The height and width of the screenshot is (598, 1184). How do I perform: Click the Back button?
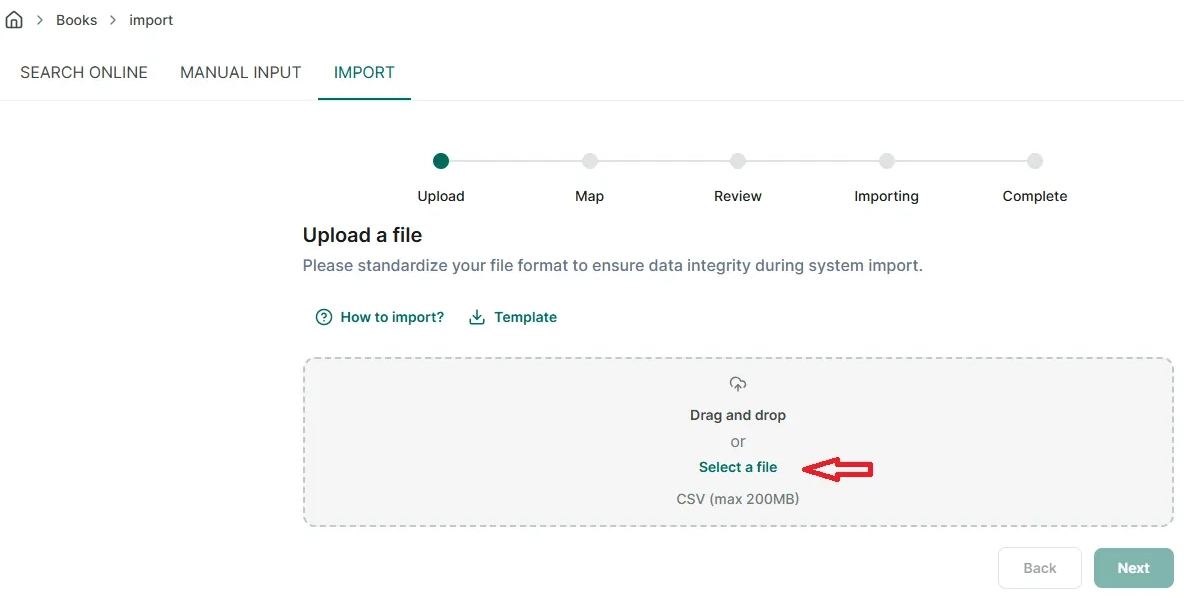pyautogui.click(x=1040, y=568)
